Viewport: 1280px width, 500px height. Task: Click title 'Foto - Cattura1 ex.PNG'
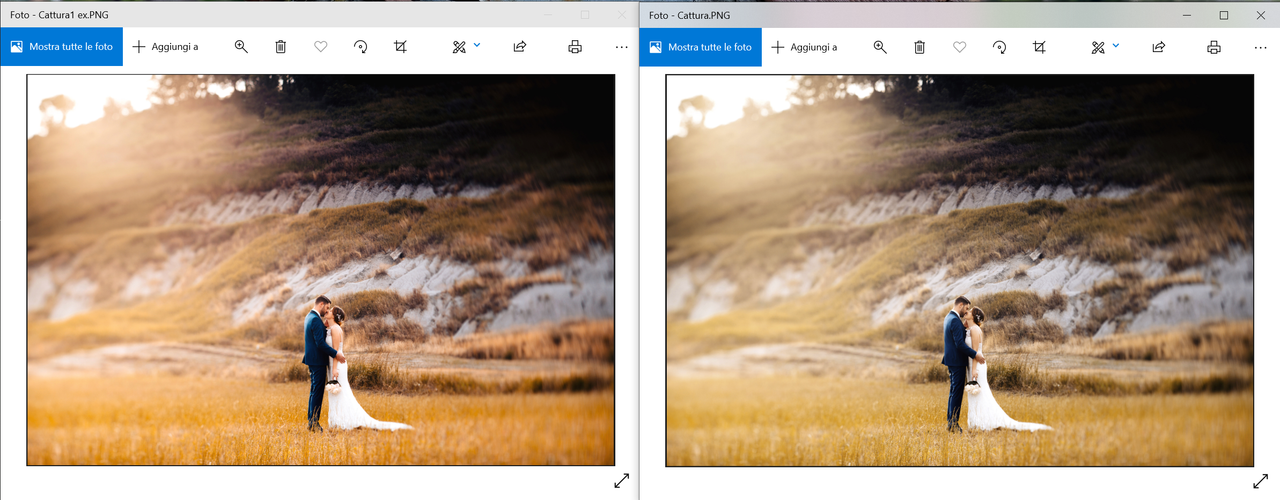point(58,15)
